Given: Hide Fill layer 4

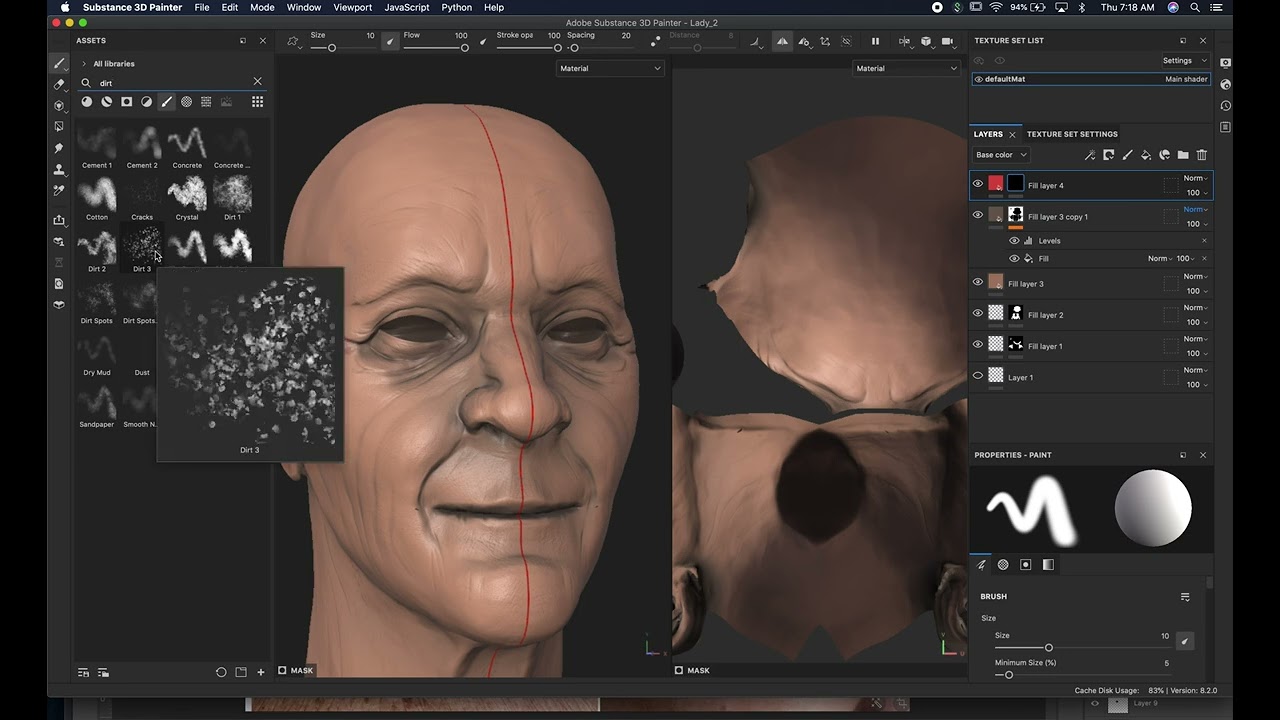Looking at the screenshot, I should pyautogui.click(x=978, y=183).
